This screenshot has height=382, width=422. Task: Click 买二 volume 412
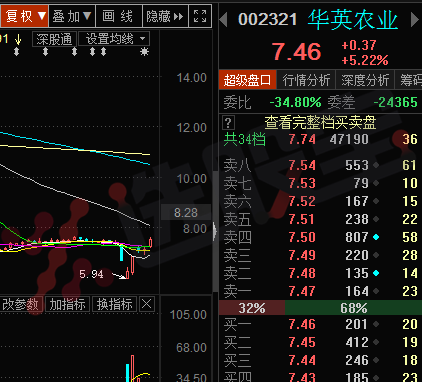(x=357, y=342)
